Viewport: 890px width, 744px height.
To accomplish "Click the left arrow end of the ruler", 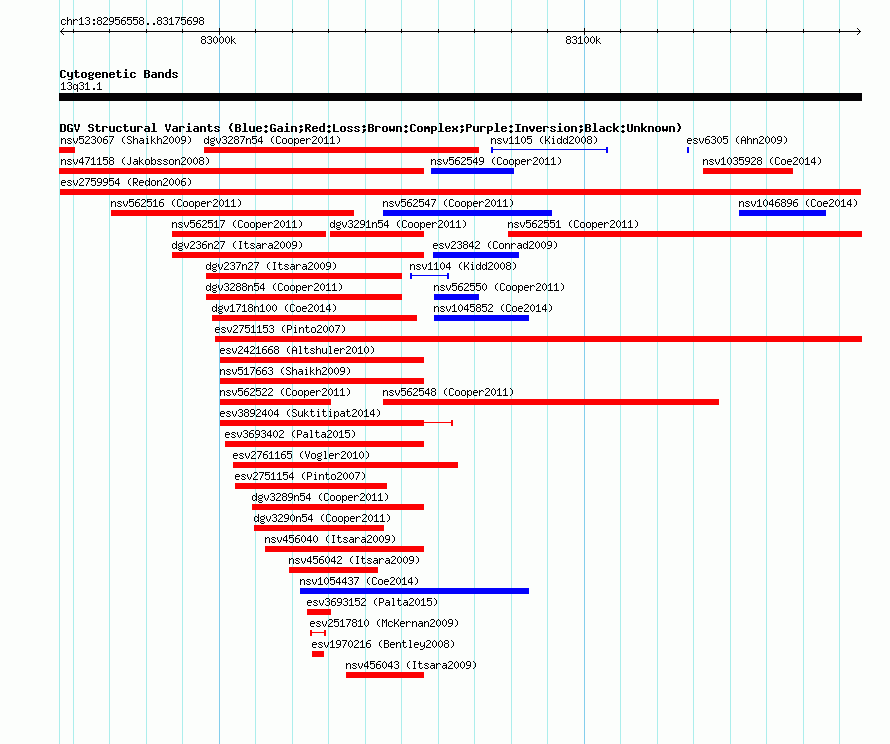I will [62, 32].
